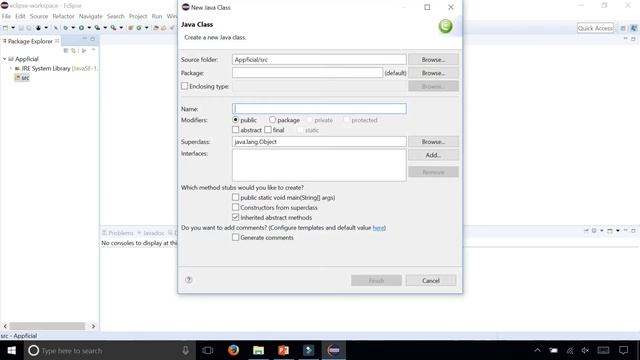Click the Add interfaces button

(x=433, y=155)
